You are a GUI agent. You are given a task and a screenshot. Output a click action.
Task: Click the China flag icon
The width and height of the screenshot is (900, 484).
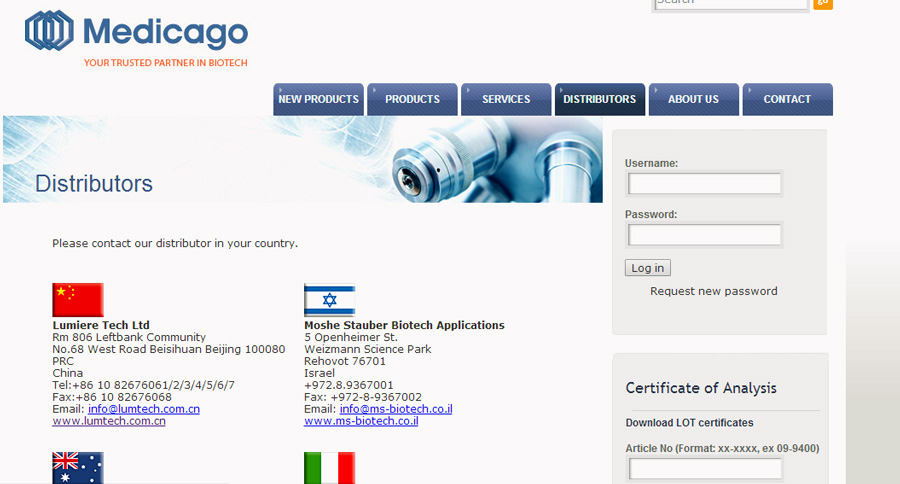(78, 300)
